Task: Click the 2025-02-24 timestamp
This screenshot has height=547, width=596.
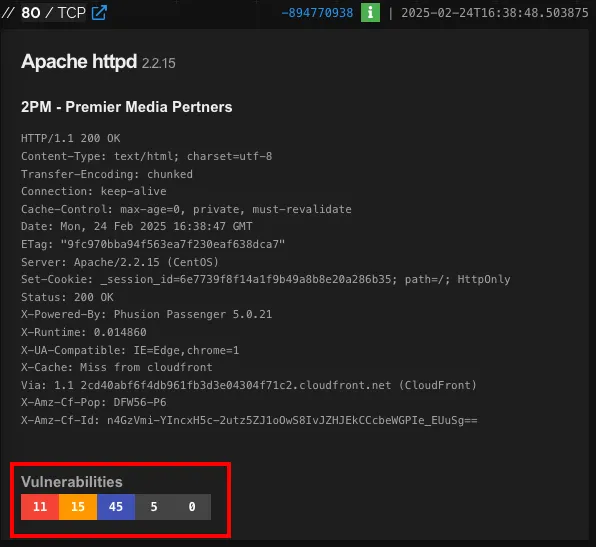Action: point(495,13)
